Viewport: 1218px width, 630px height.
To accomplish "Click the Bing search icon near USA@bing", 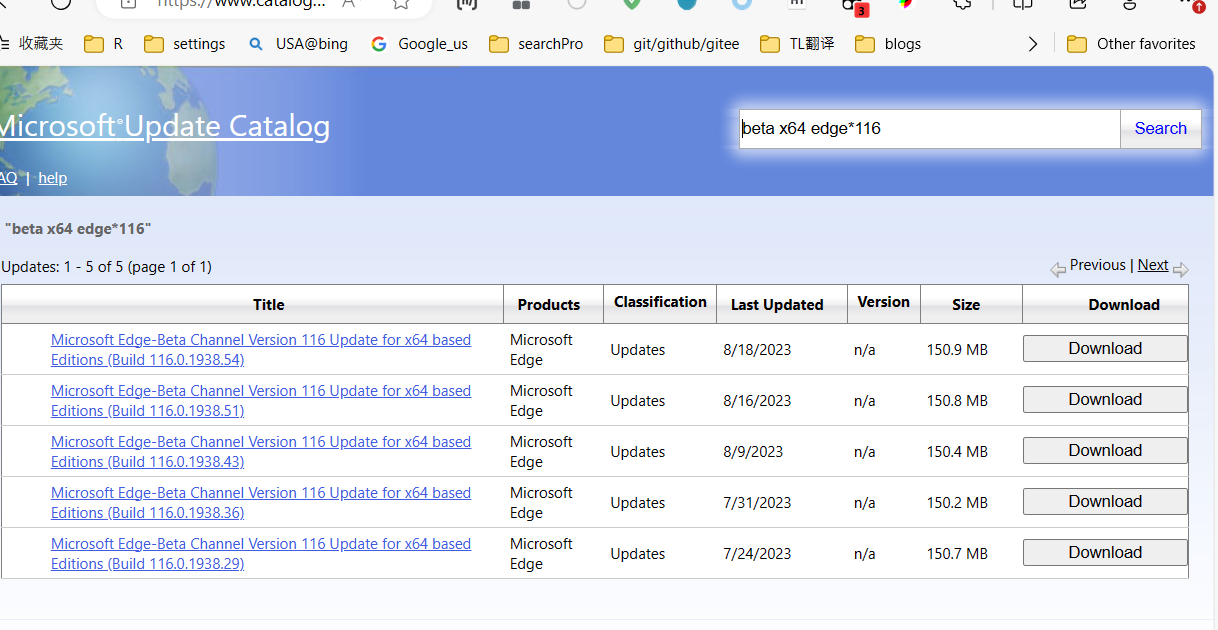I will coord(256,43).
